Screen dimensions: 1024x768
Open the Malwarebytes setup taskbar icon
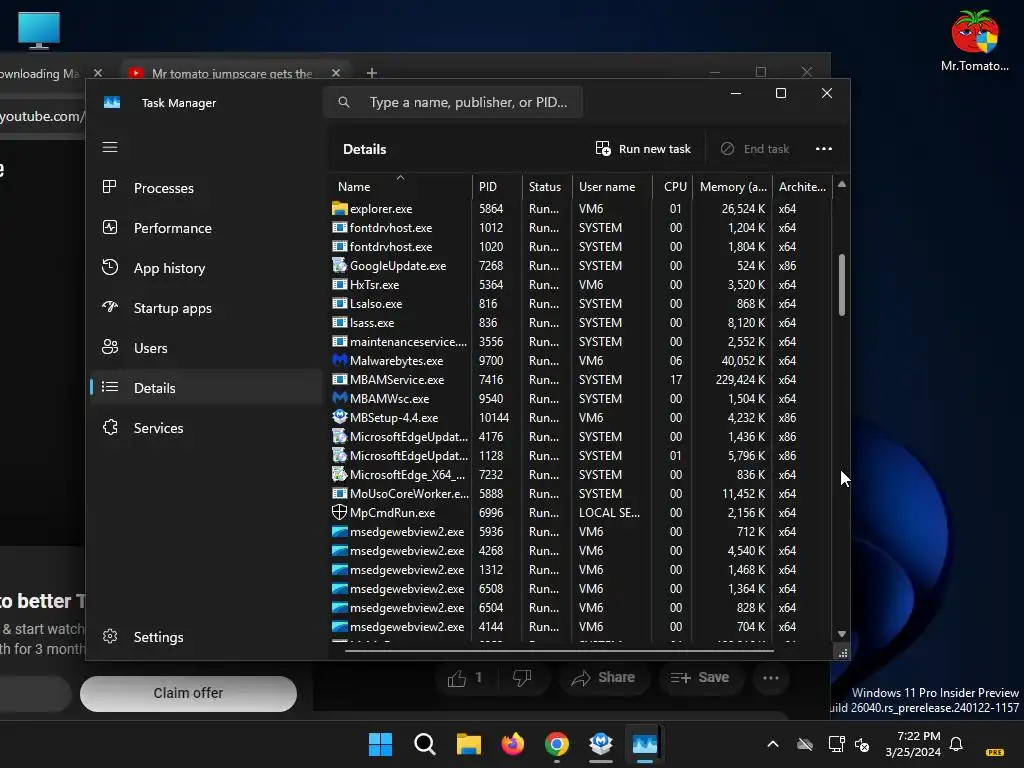click(601, 744)
